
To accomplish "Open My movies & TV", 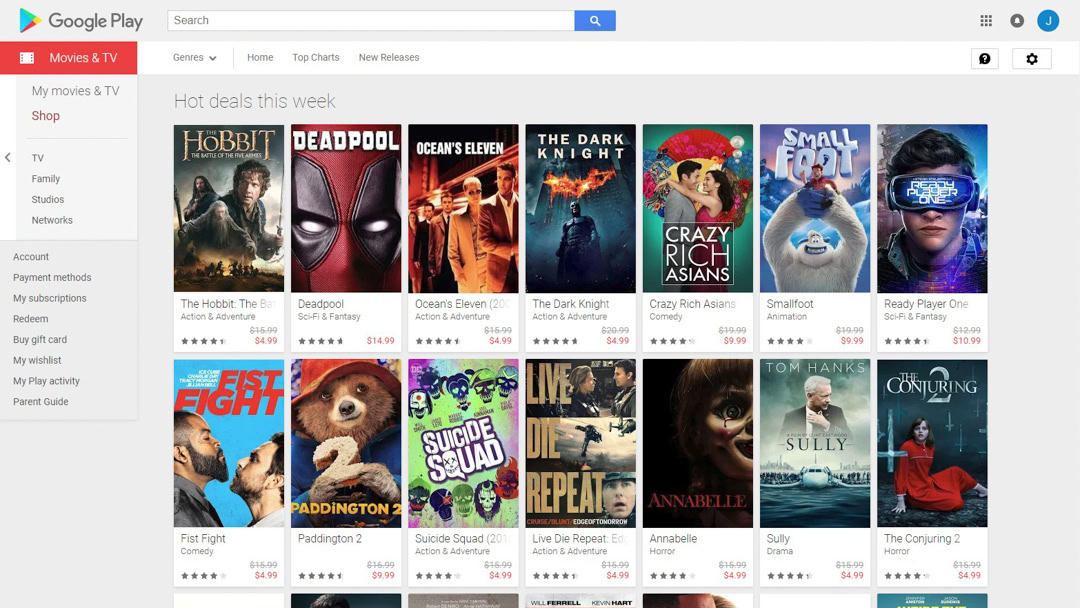I will [x=75, y=91].
